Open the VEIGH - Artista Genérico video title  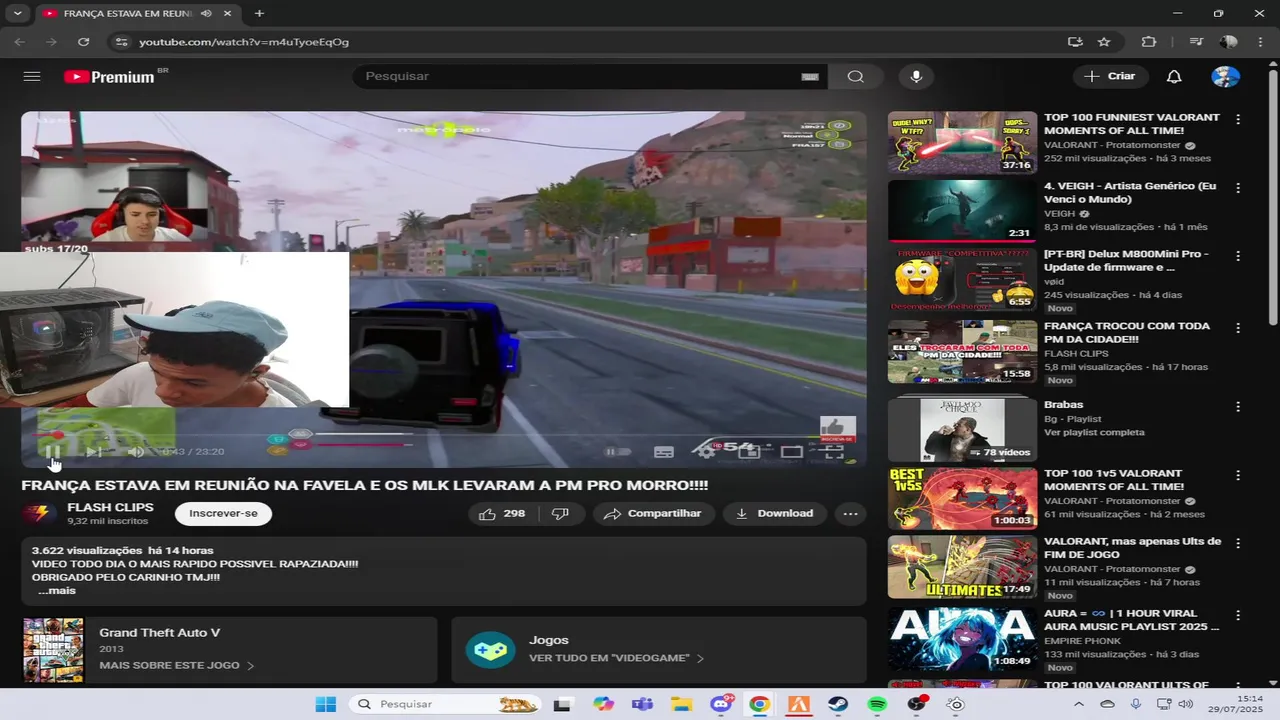click(1130, 193)
